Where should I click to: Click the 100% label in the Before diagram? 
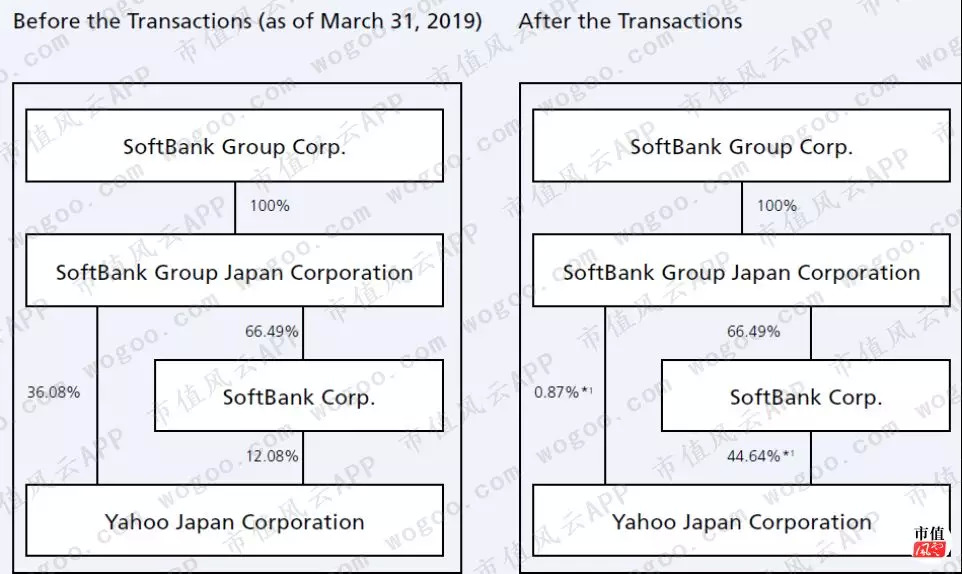click(269, 206)
